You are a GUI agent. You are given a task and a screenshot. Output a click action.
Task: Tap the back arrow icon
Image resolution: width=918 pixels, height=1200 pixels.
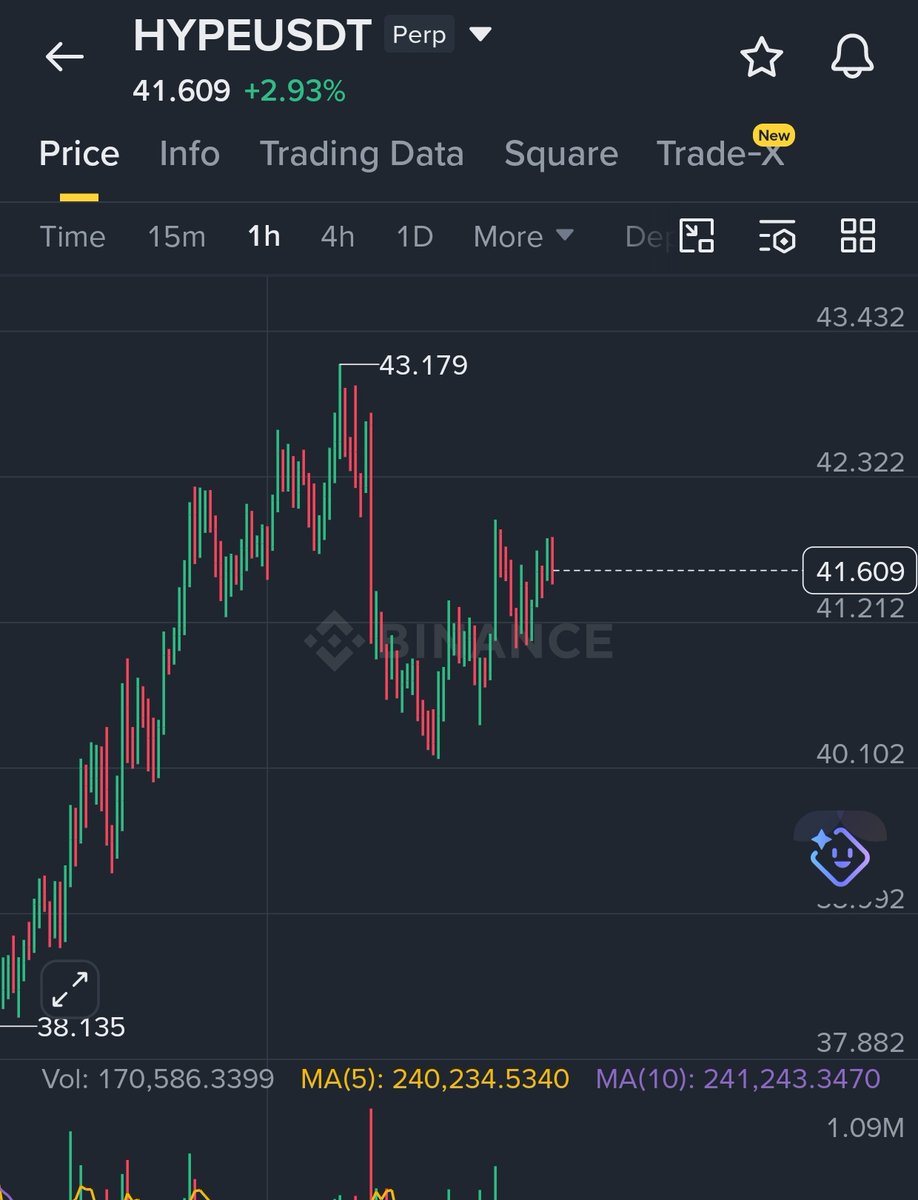click(64, 57)
